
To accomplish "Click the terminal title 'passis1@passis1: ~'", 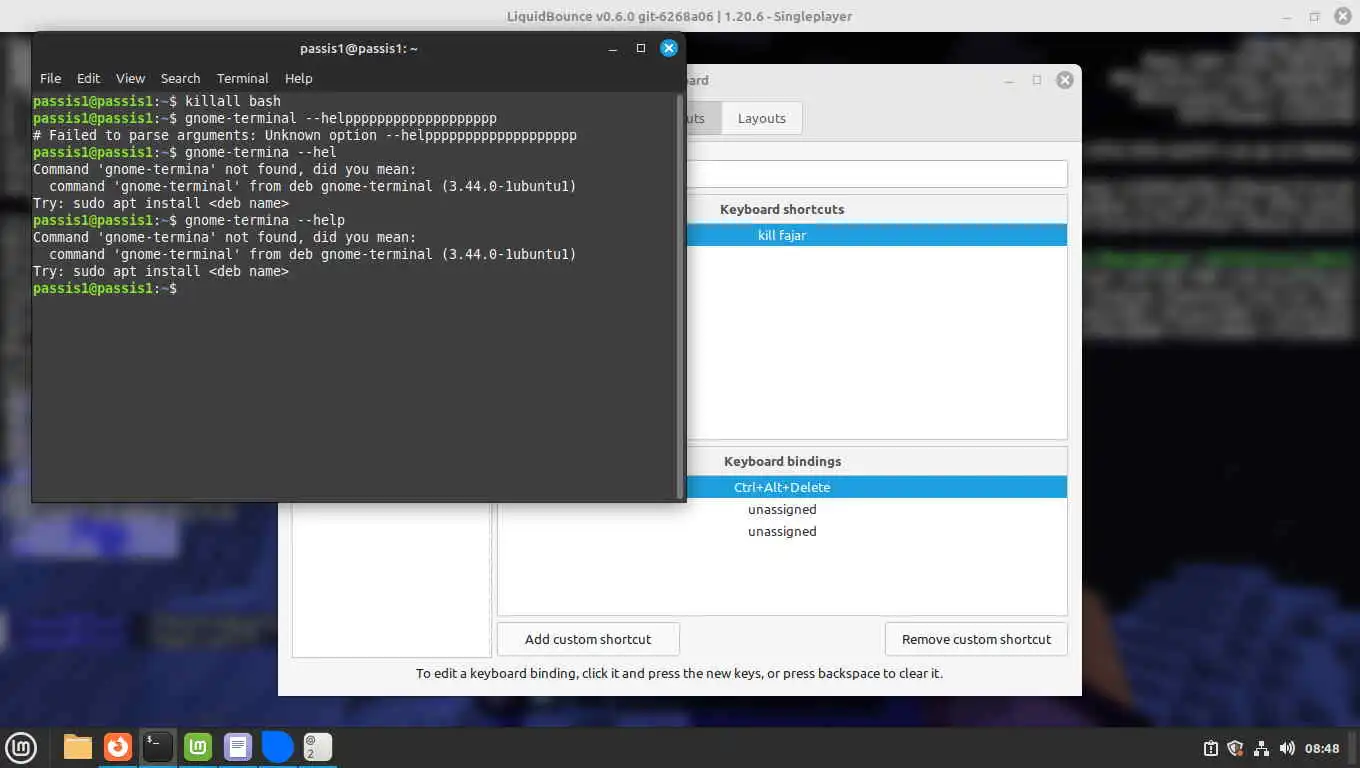I will tap(359, 48).
